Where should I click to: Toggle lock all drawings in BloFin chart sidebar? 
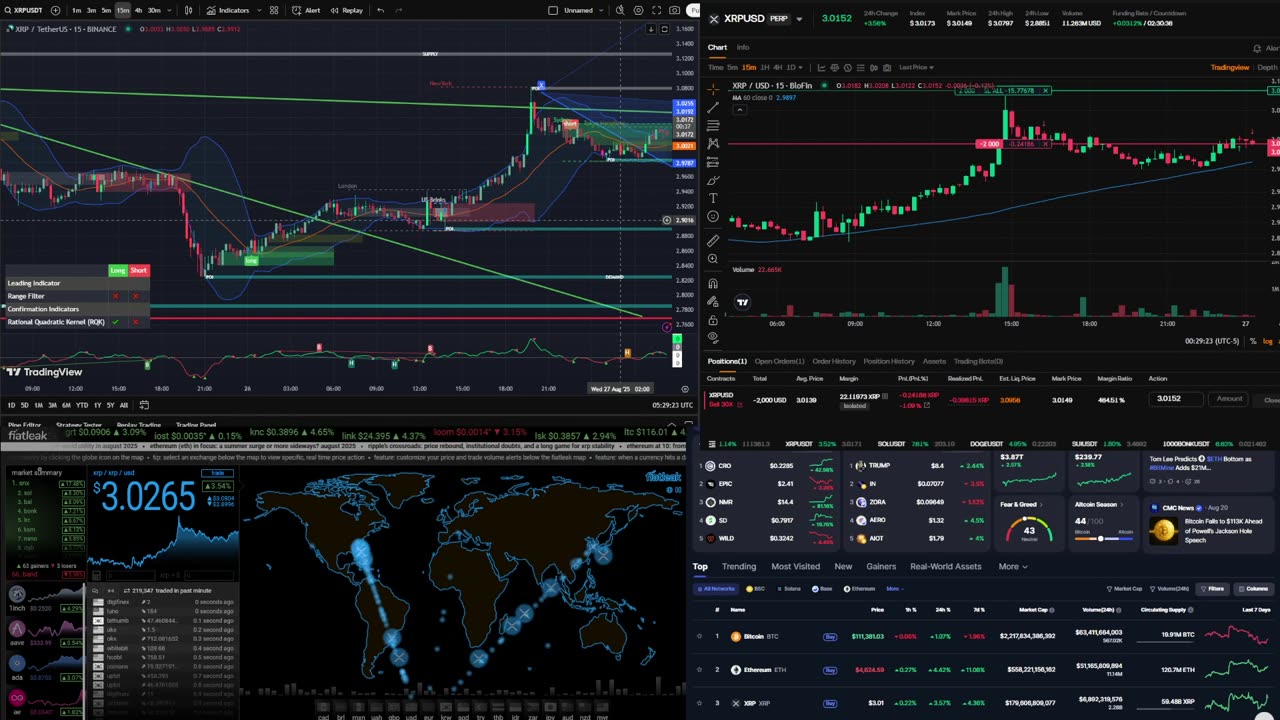[712, 320]
